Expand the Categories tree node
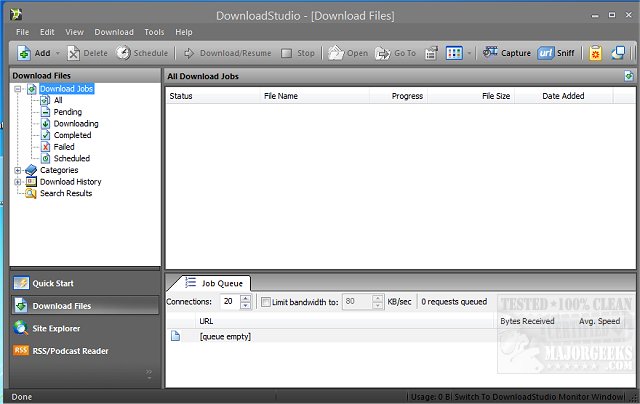 click(18, 170)
